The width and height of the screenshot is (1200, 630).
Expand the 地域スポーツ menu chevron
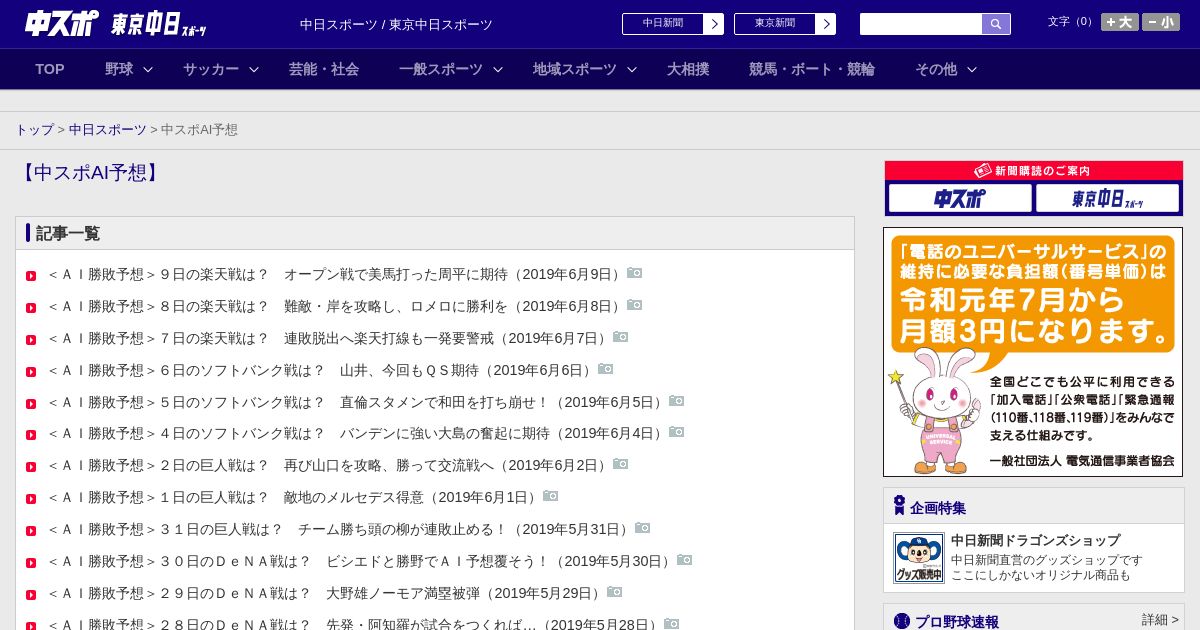pyautogui.click(x=632, y=70)
